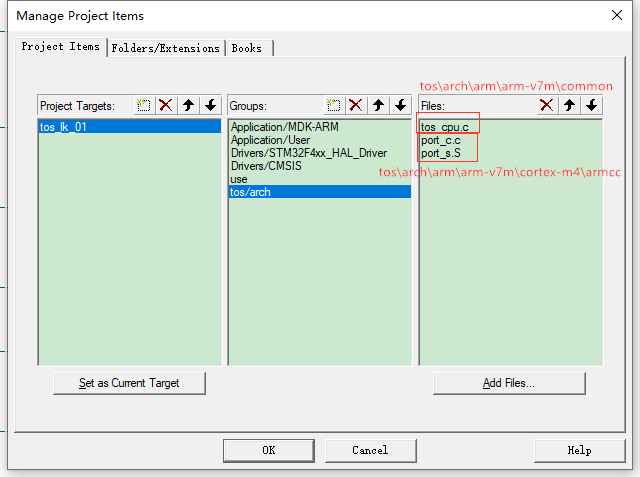Select the use group
Image resolution: width=640 pixels, height=477 pixels.
[x=320, y=179]
